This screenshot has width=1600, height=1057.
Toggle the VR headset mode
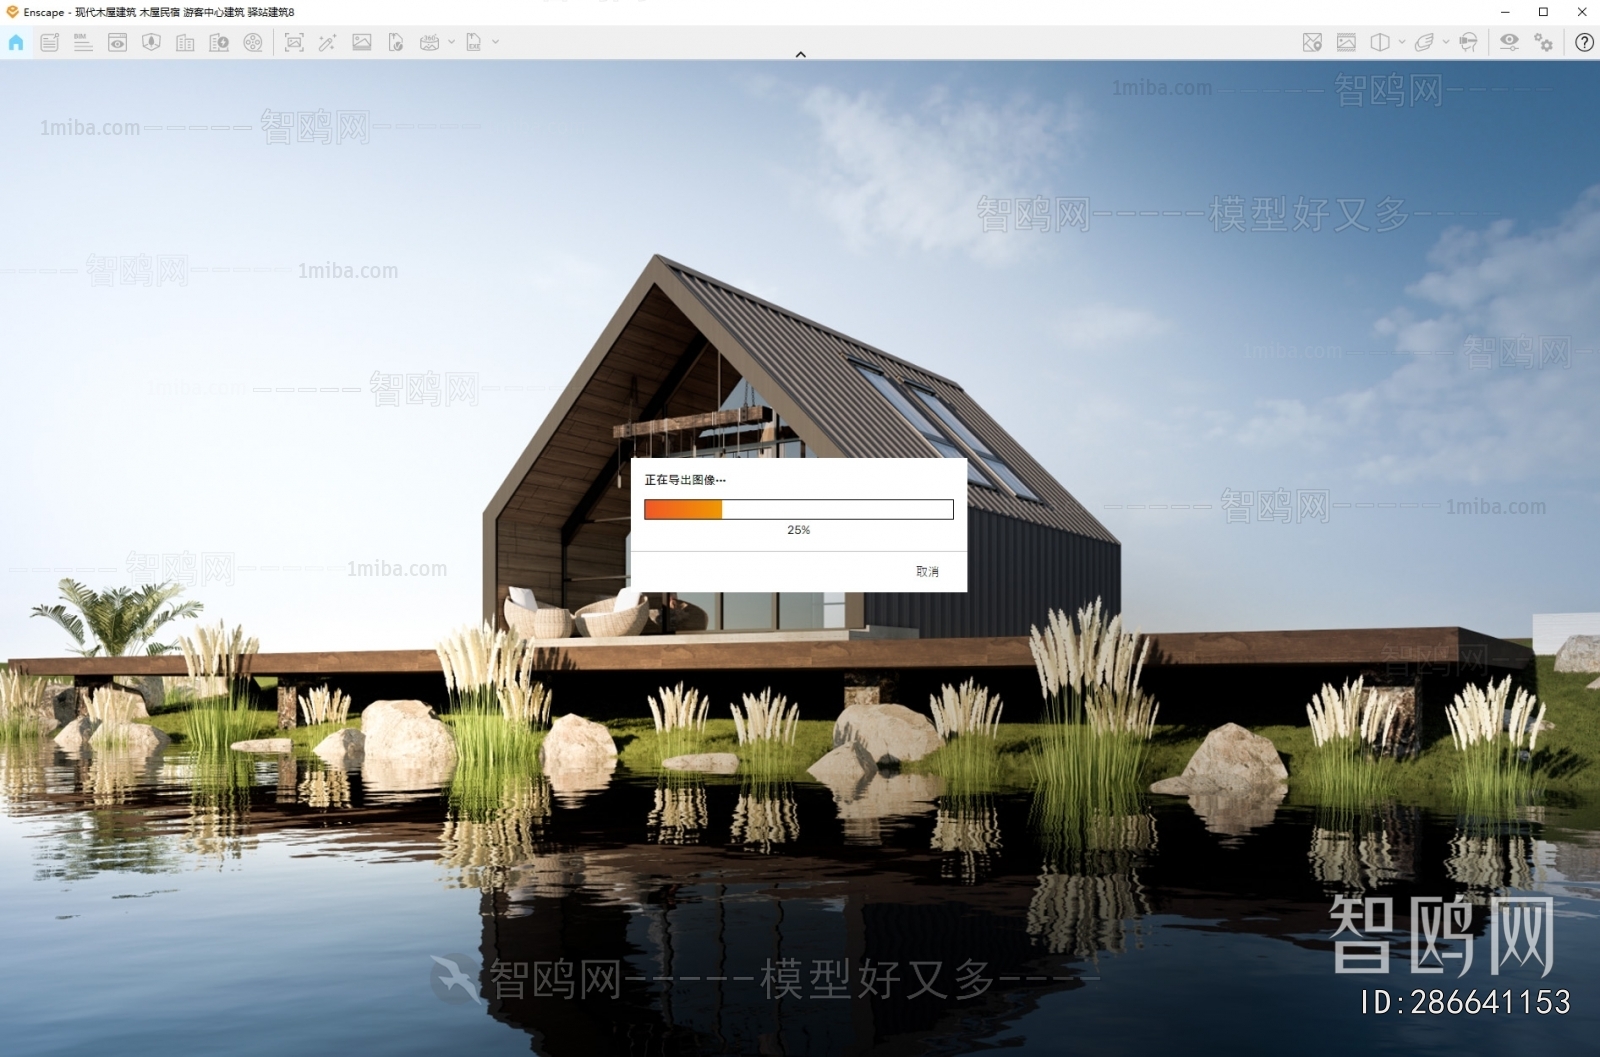pos(1468,42)
